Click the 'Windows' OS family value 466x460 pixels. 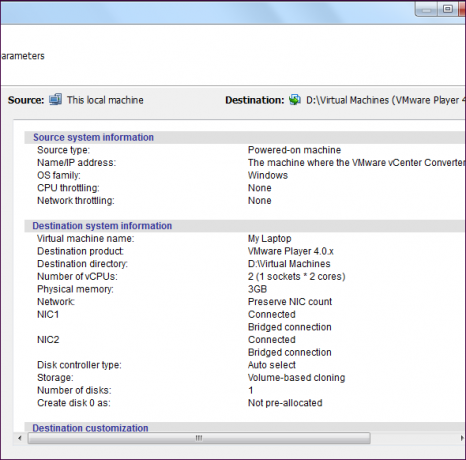tap(268, 175)
